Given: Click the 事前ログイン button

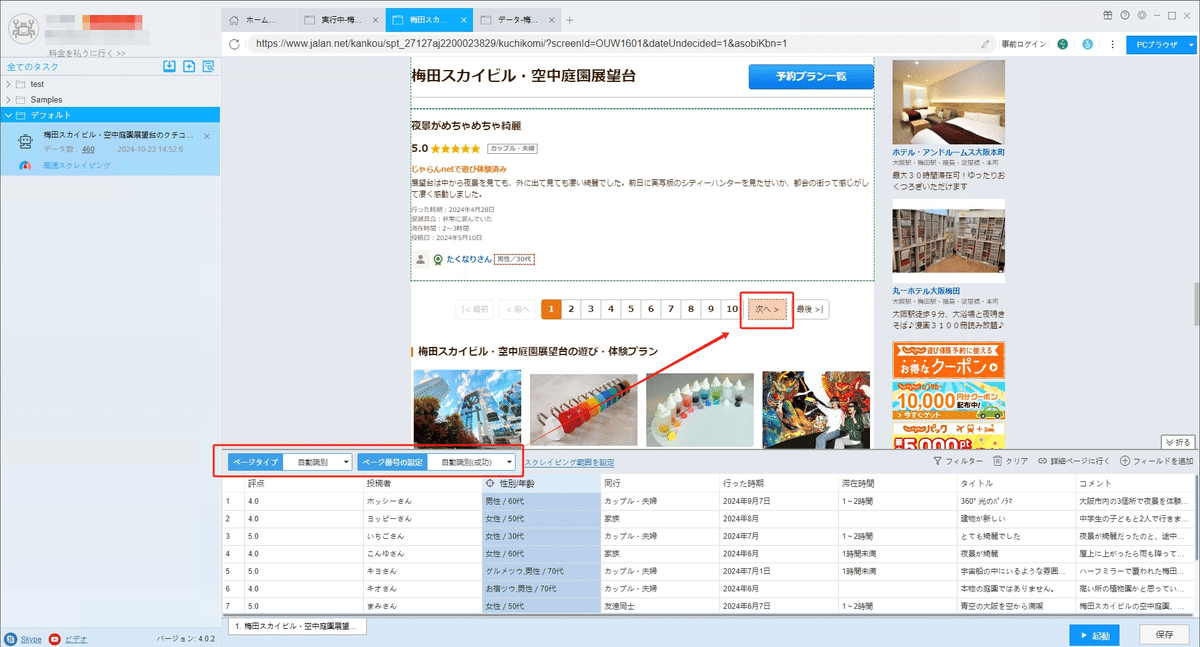Looking at the screenshot, I should (x=1024, y=44).
